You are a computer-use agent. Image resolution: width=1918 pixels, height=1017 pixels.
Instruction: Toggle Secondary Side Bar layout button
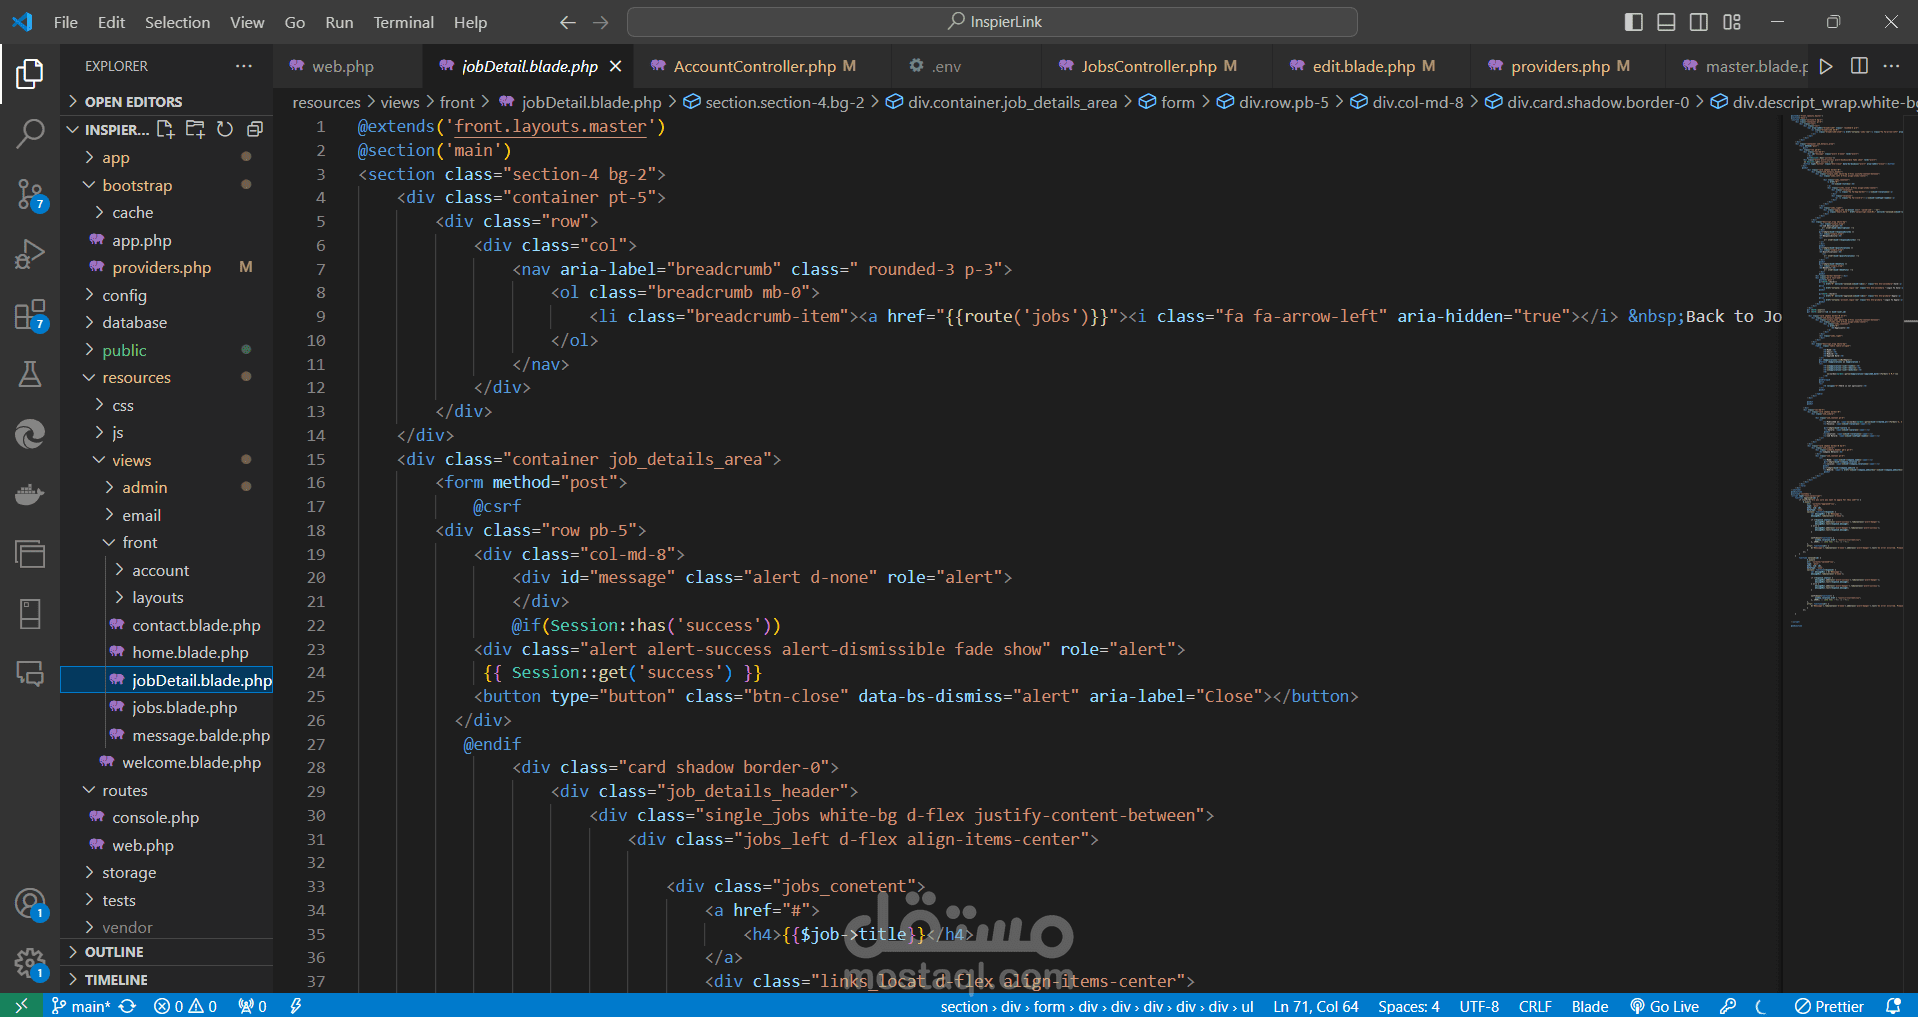(1699, 22)
